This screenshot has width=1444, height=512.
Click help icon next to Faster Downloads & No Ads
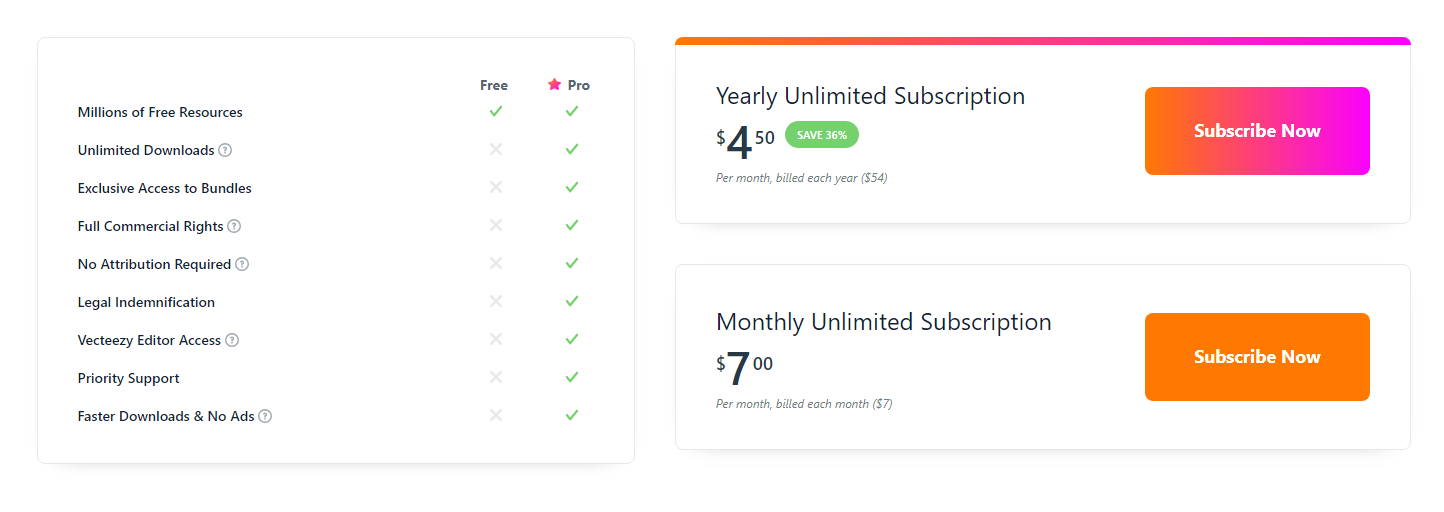265,416
